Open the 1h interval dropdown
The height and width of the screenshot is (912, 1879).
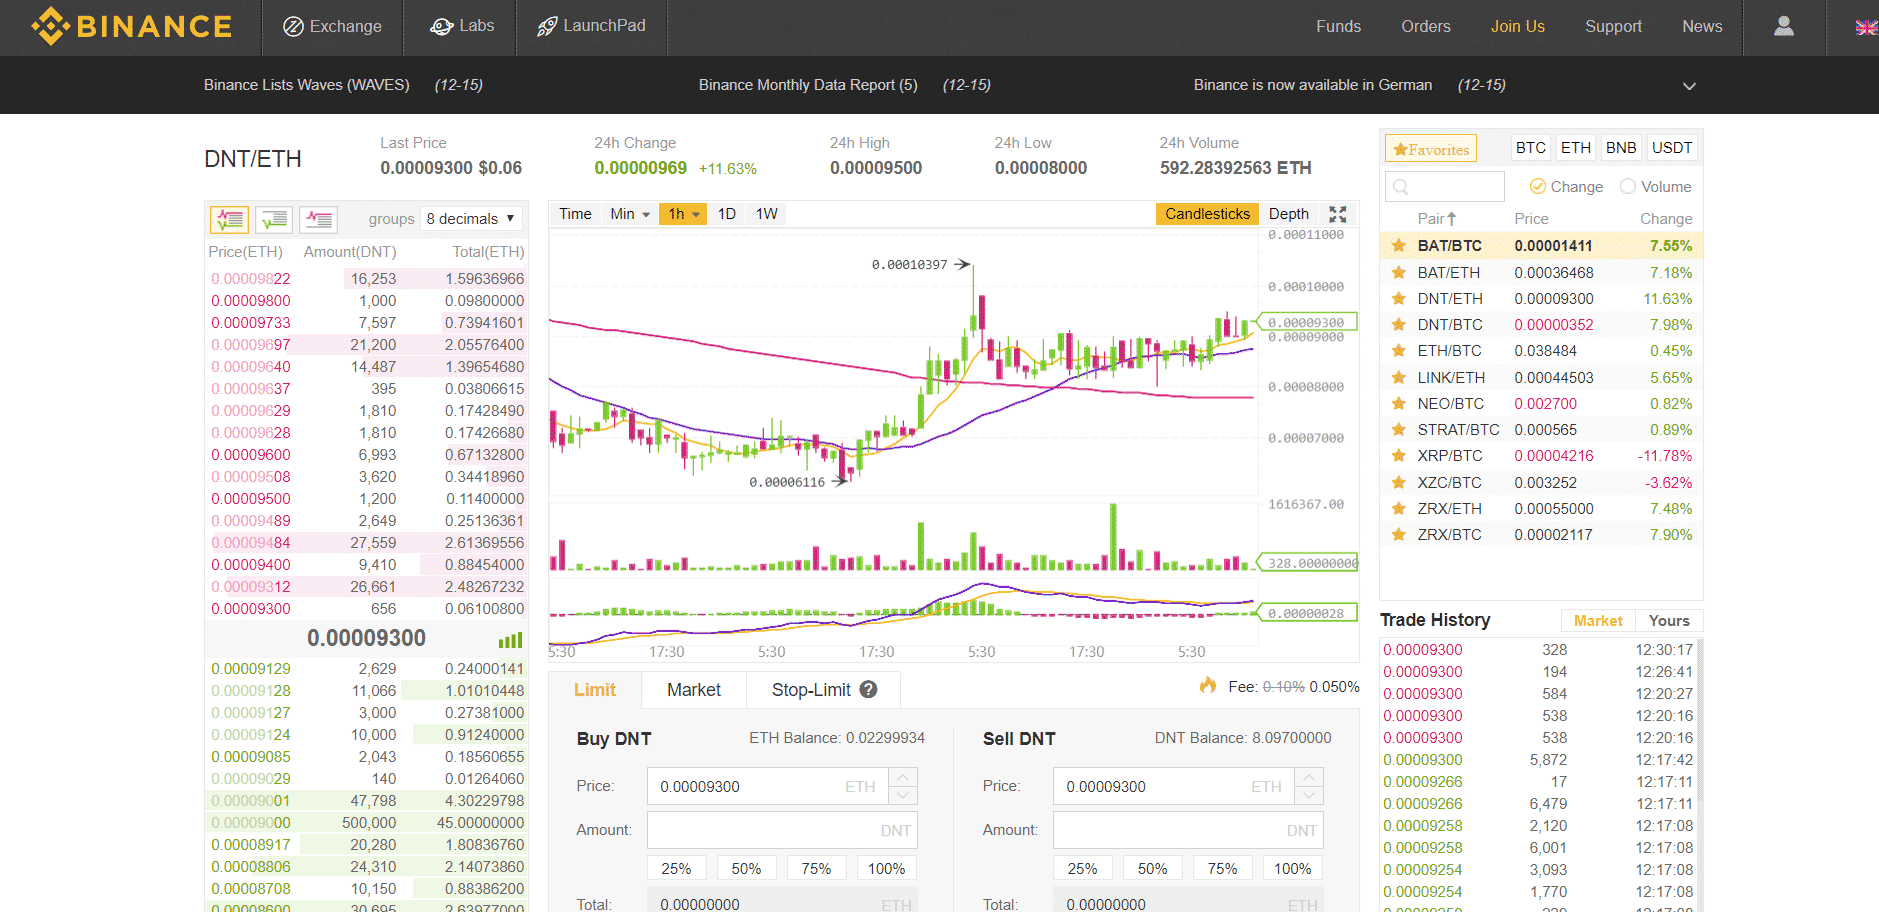pyautogui.click(x=683, y=214)
